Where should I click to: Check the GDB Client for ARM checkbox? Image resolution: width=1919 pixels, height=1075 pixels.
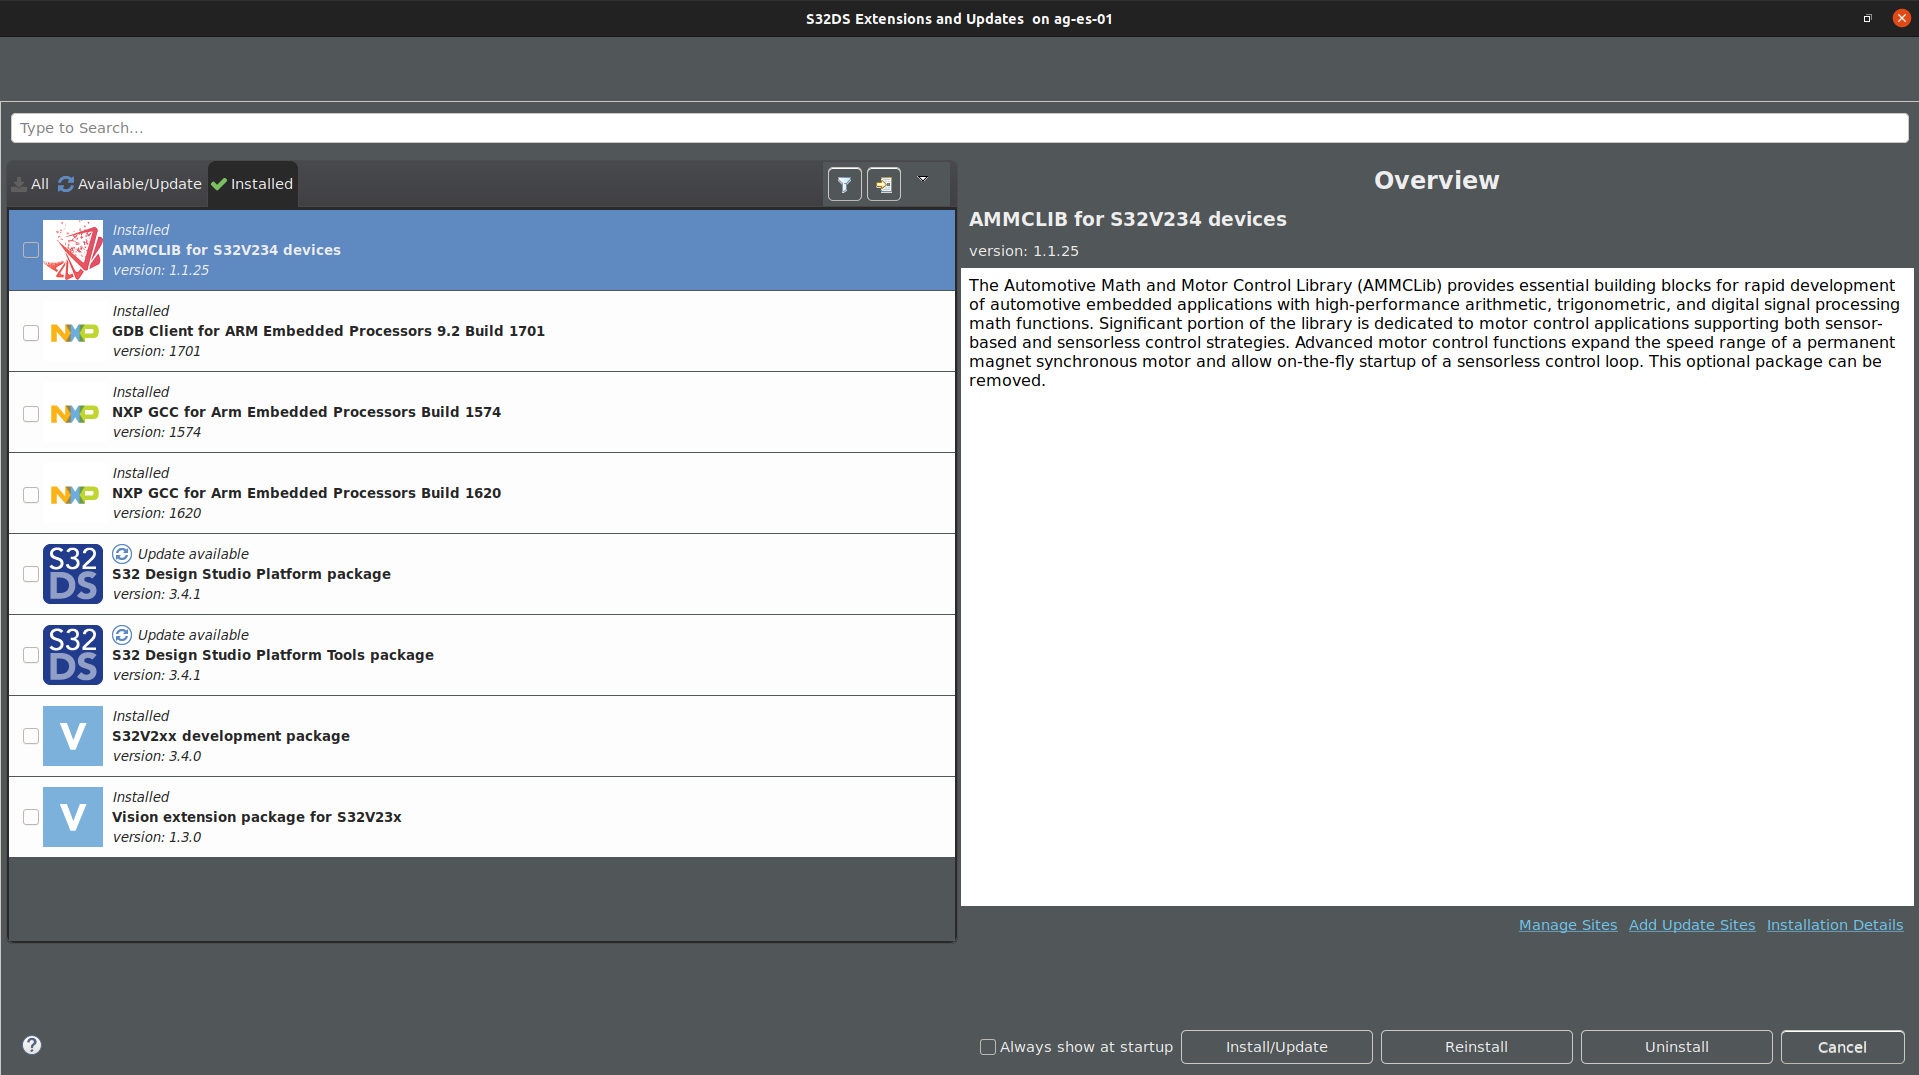click(x=31, y=333)
